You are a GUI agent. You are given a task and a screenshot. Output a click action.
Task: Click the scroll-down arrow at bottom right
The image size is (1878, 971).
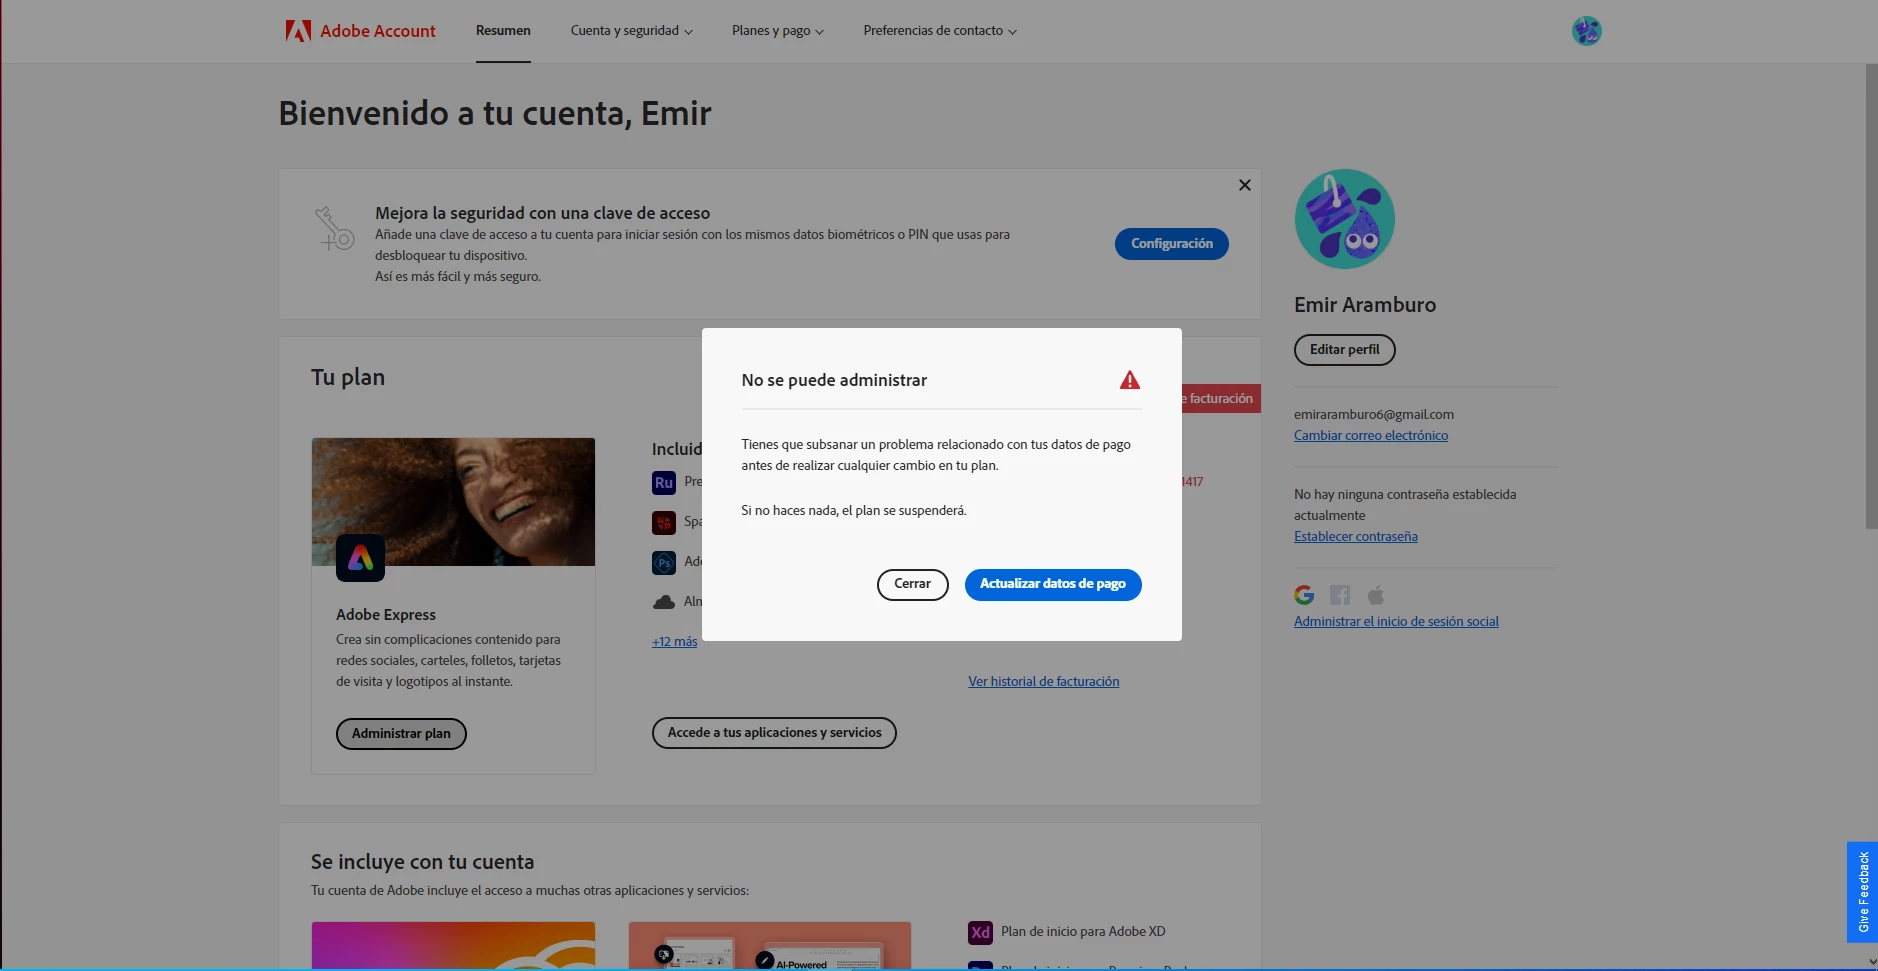(x=1872, y=962)
